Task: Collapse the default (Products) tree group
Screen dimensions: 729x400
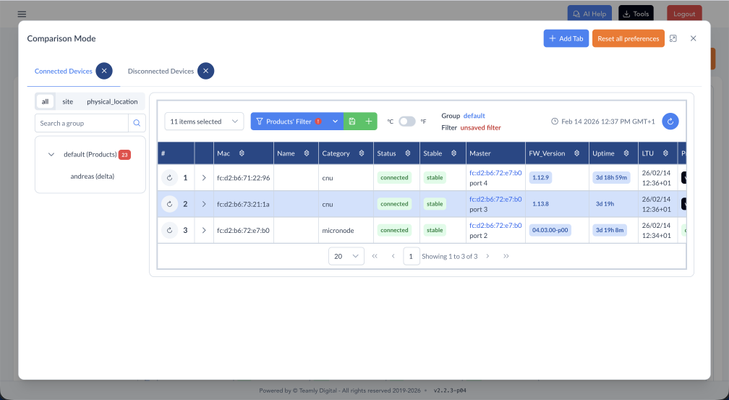Action: pos(51,155)
